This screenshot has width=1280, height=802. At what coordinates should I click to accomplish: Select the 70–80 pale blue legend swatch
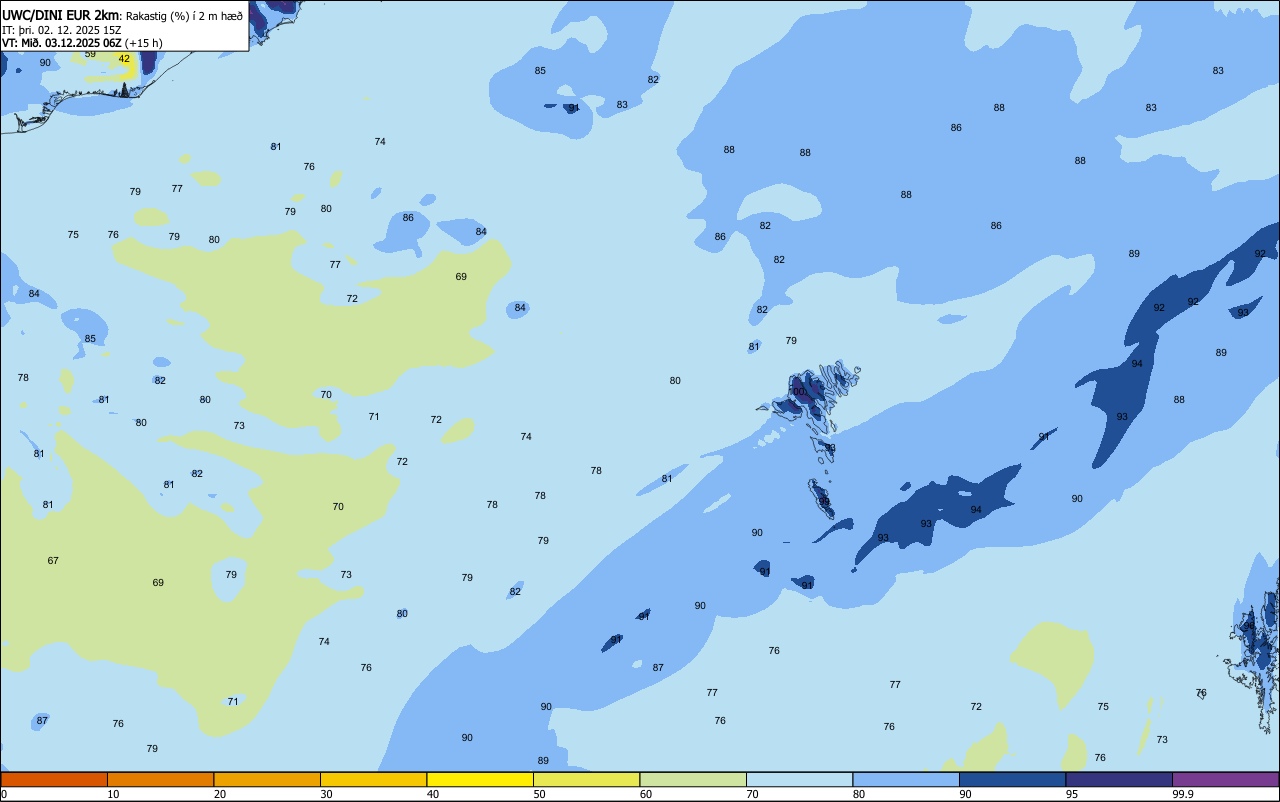(799, 779)
